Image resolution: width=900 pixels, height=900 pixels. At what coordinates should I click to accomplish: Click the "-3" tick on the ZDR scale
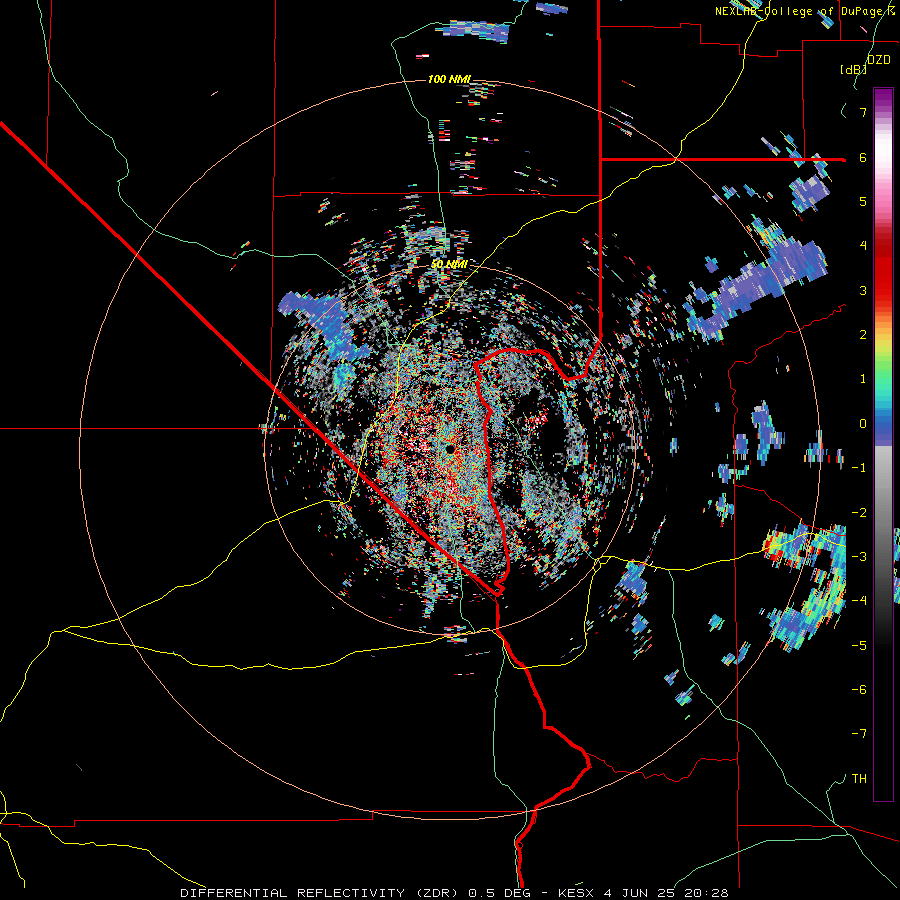pos(859,556)
